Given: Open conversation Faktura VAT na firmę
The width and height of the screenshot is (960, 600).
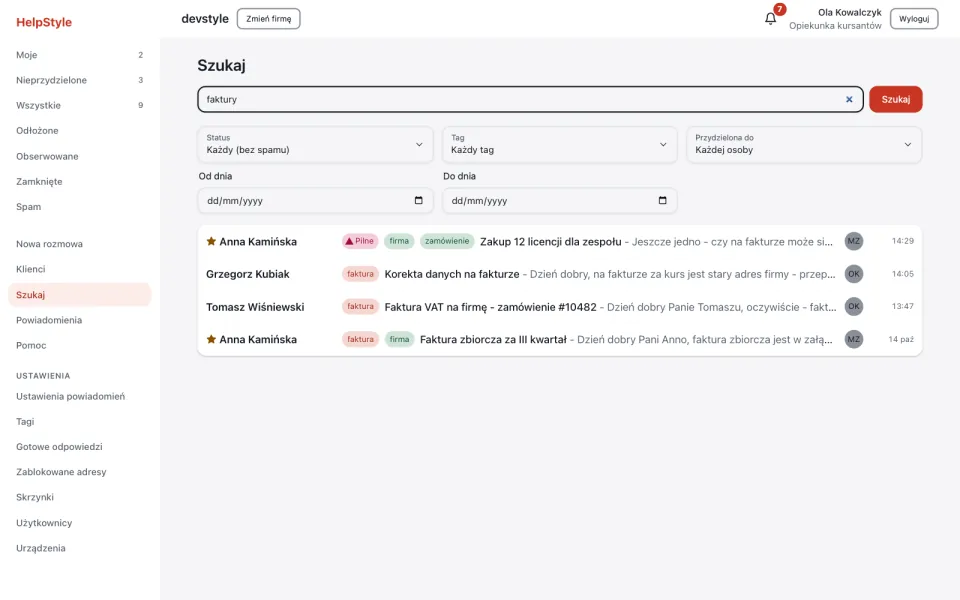Looking at the screenshot, I should click(560, 307).
